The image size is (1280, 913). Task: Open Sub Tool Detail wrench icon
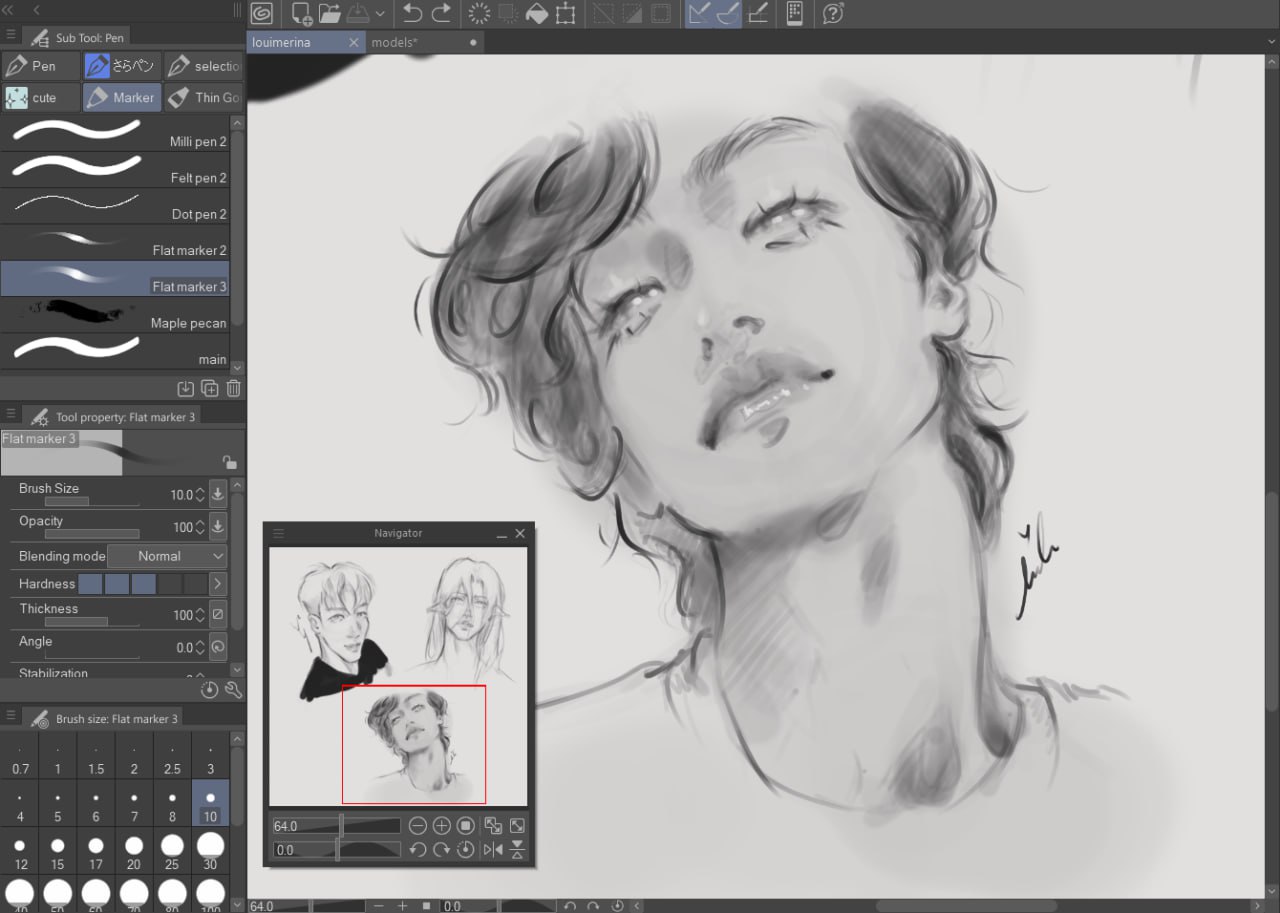click(233, 690)
